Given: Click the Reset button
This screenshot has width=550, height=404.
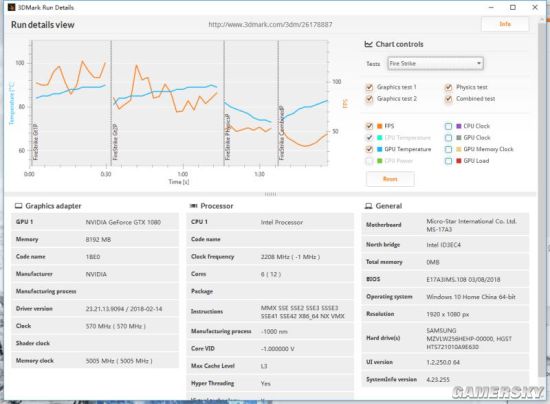Looking at the screenshot, I should [x=390, y=179].
